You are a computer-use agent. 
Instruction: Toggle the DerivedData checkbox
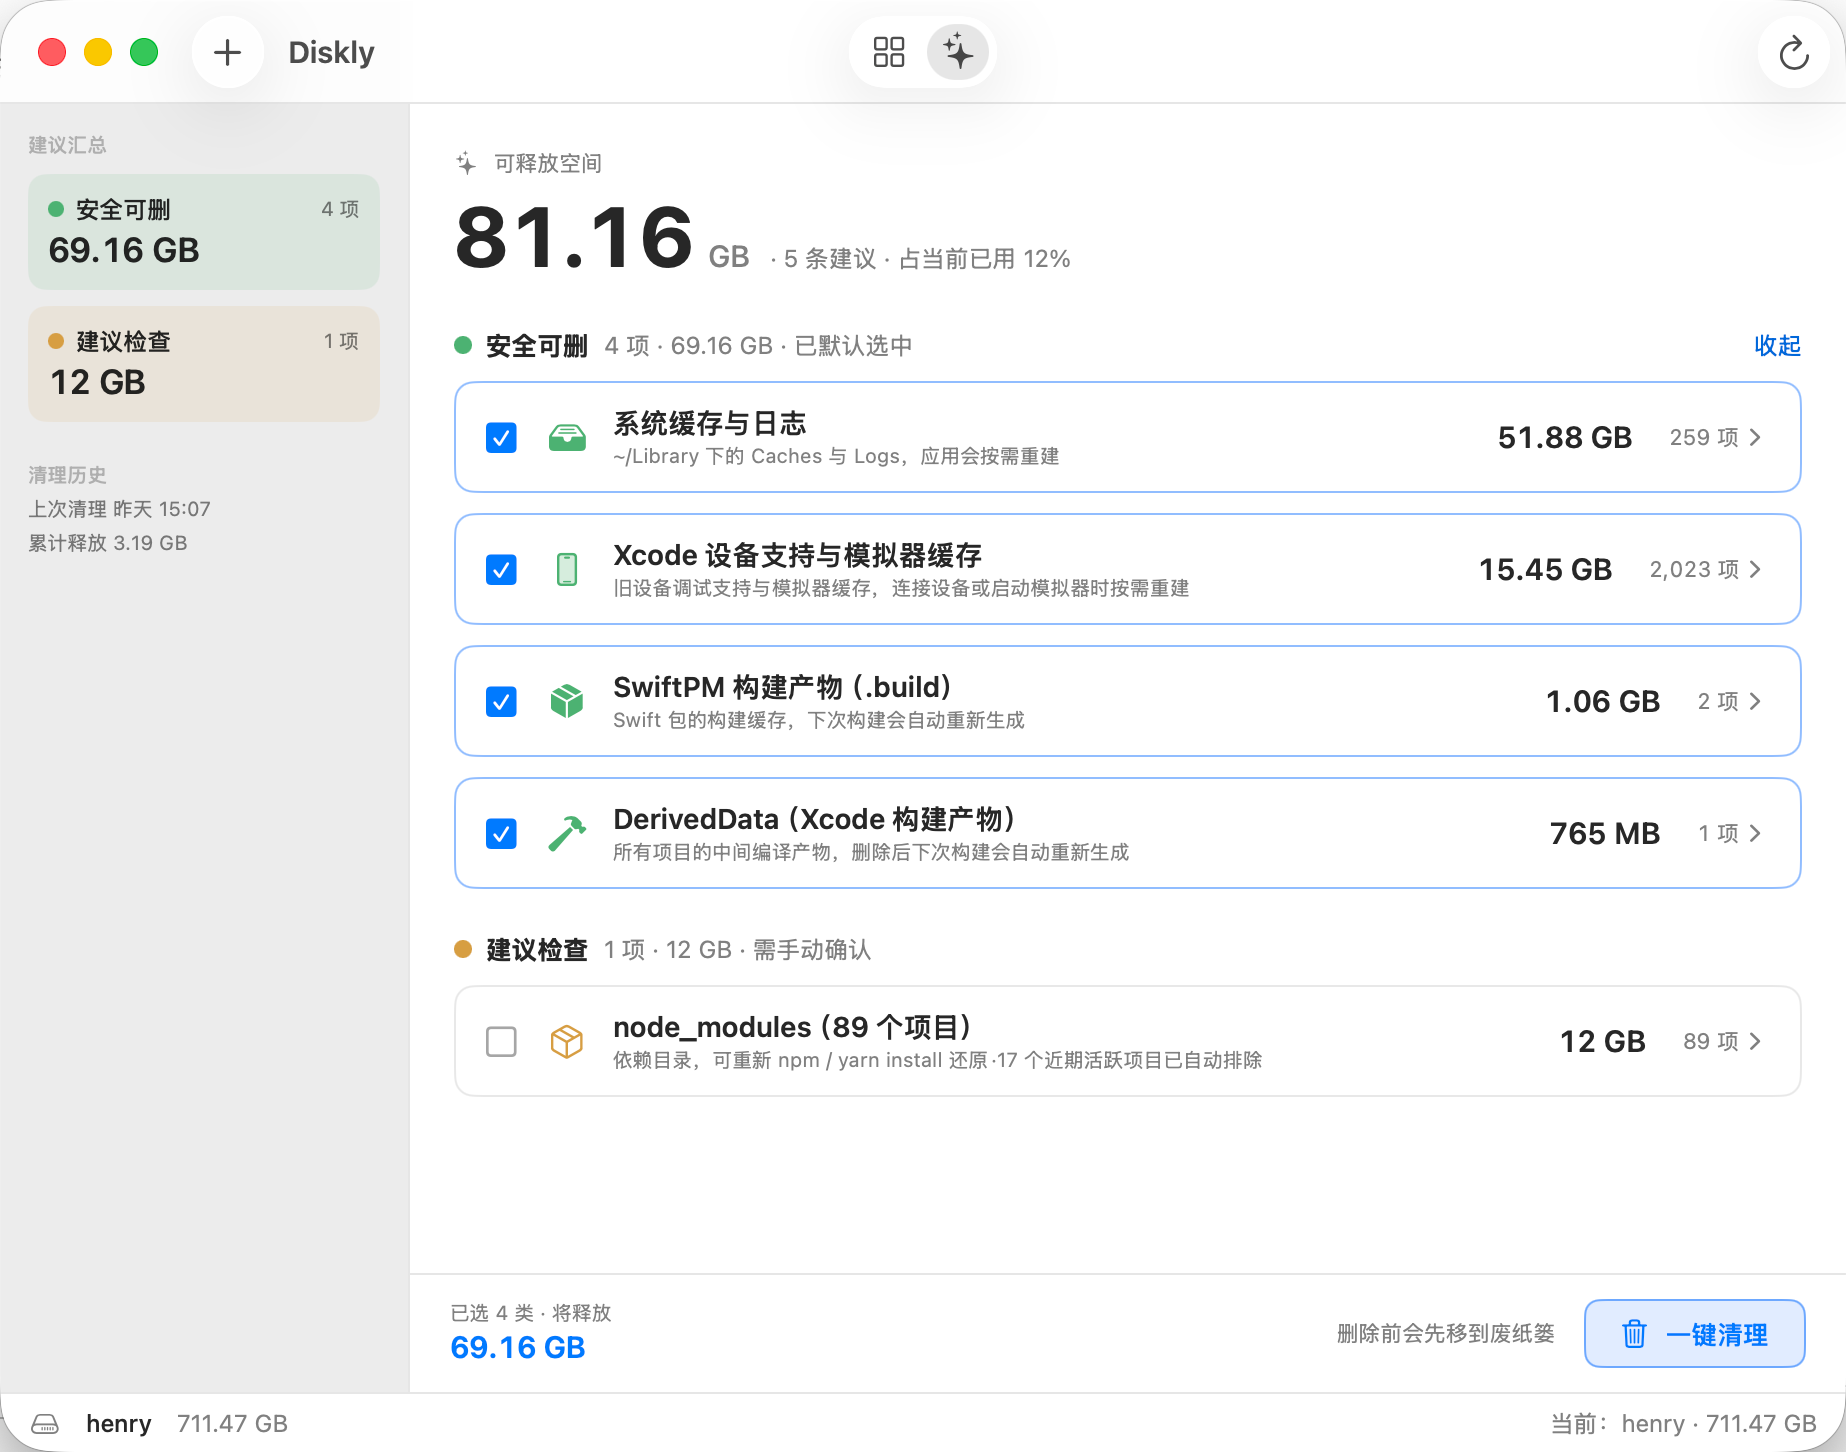pyautogui.click(x=501, y=833)
